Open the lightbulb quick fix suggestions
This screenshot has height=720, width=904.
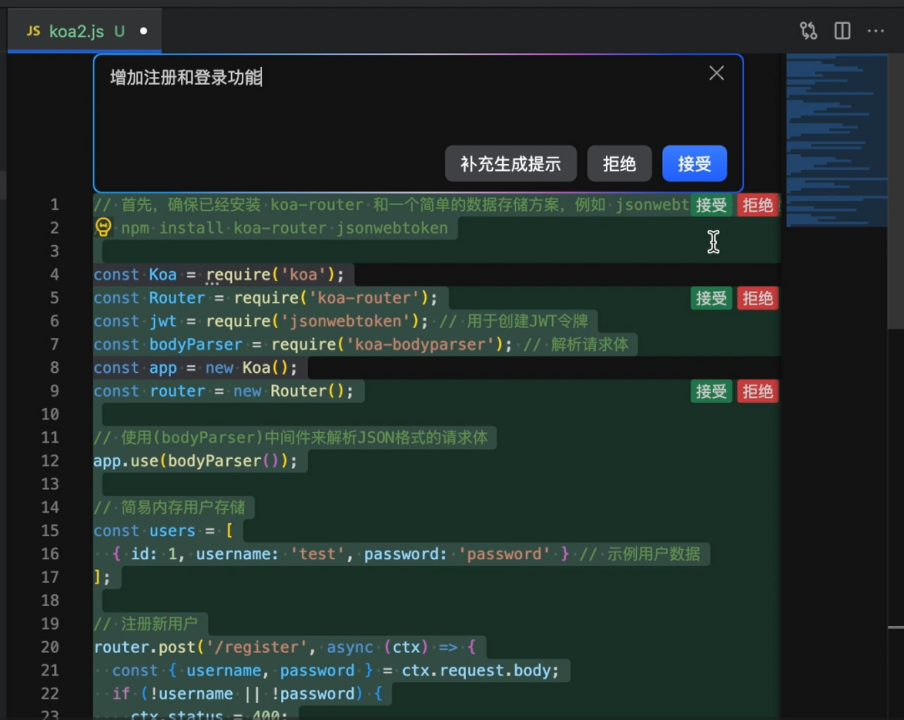[103, 227]
